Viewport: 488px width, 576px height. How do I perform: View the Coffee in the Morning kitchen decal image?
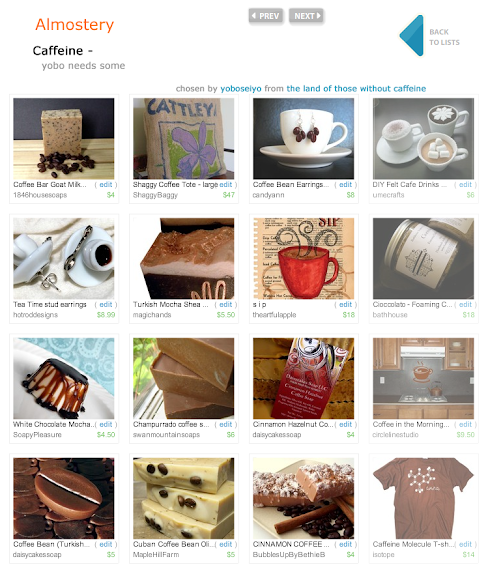coord(423,378)
